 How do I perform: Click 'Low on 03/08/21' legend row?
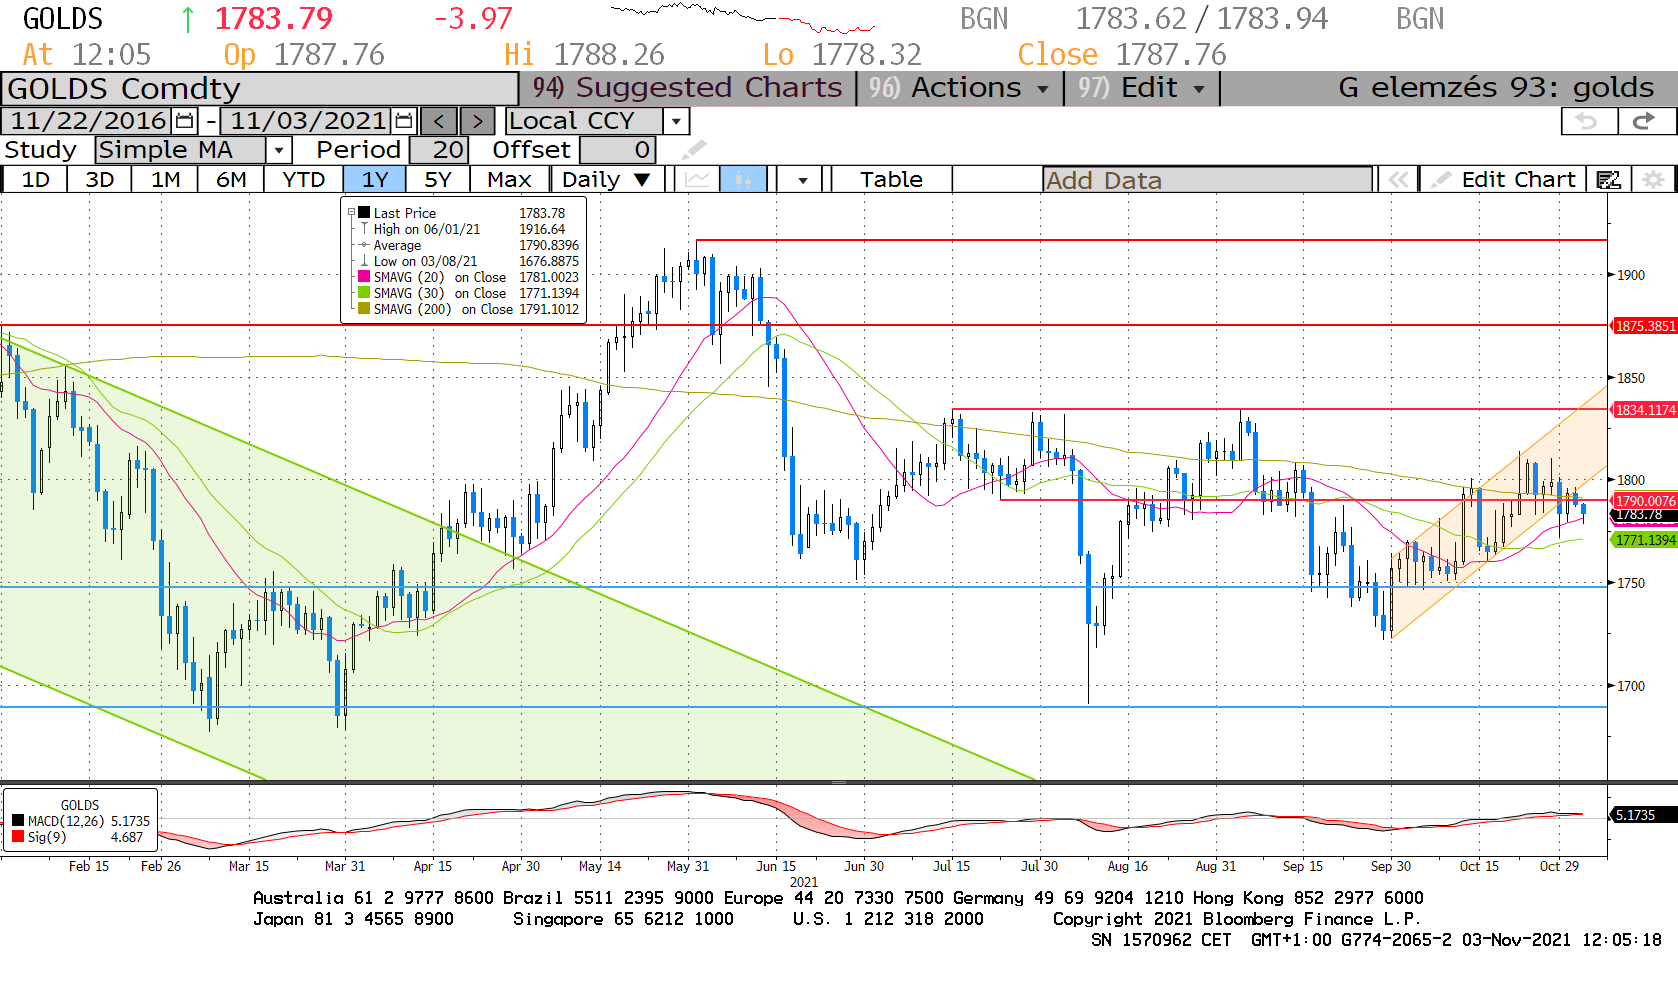[x=464, y=261]
